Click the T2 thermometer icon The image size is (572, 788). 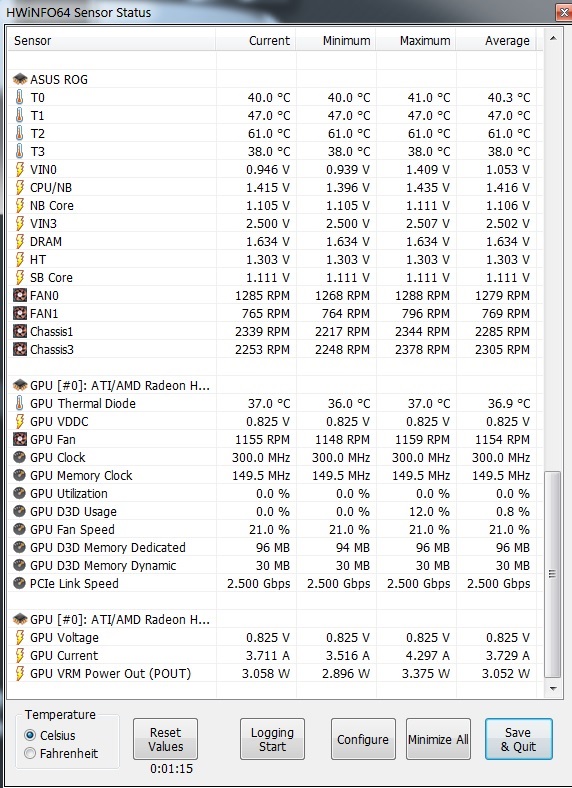click(x=20, y=134)
